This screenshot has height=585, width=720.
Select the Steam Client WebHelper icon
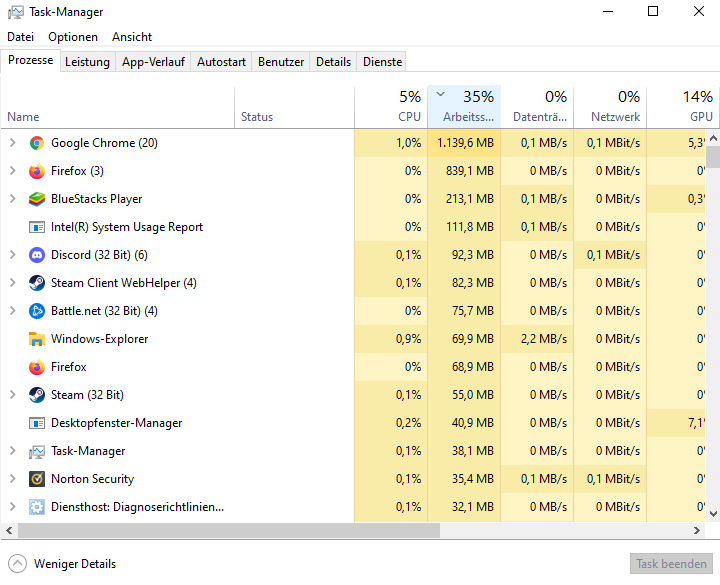tap(37, 283)
